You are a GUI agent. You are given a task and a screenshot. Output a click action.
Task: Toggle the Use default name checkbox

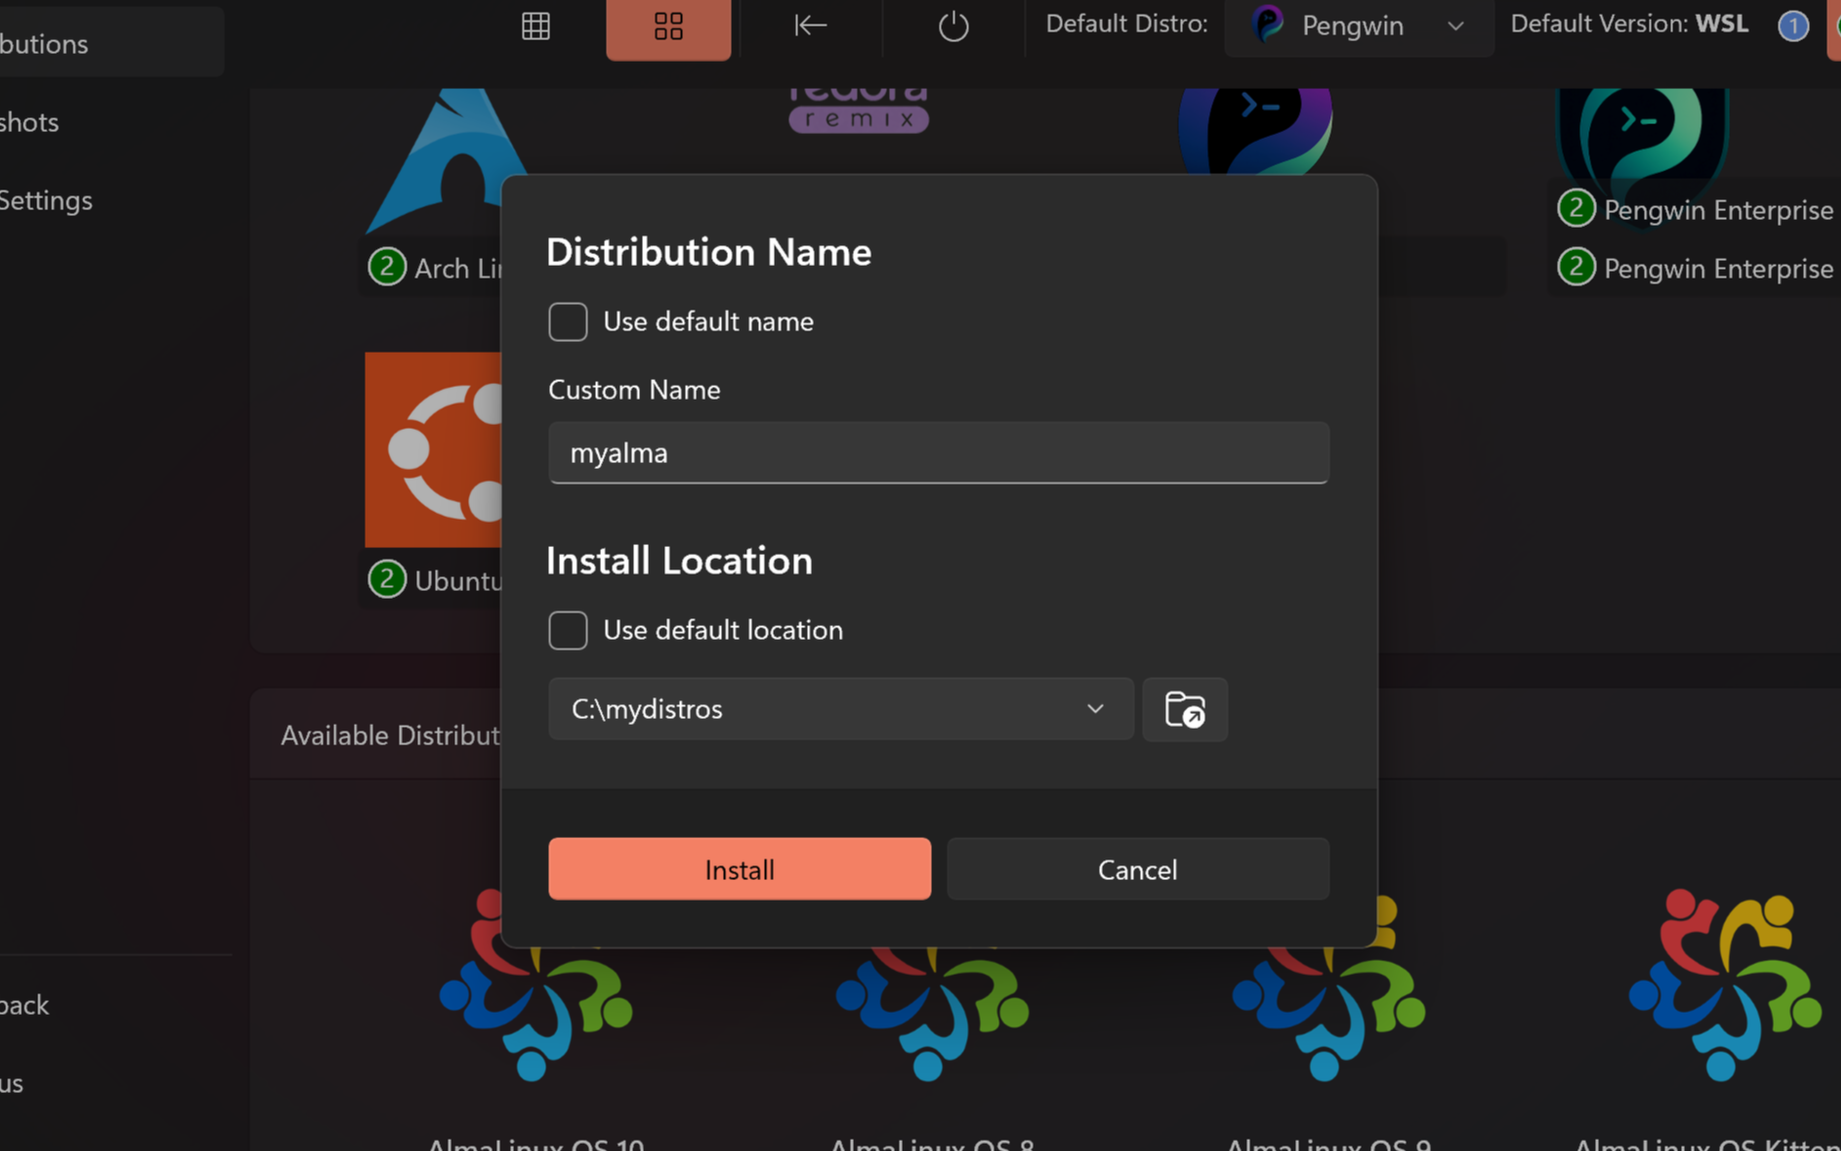coord(567,322)
